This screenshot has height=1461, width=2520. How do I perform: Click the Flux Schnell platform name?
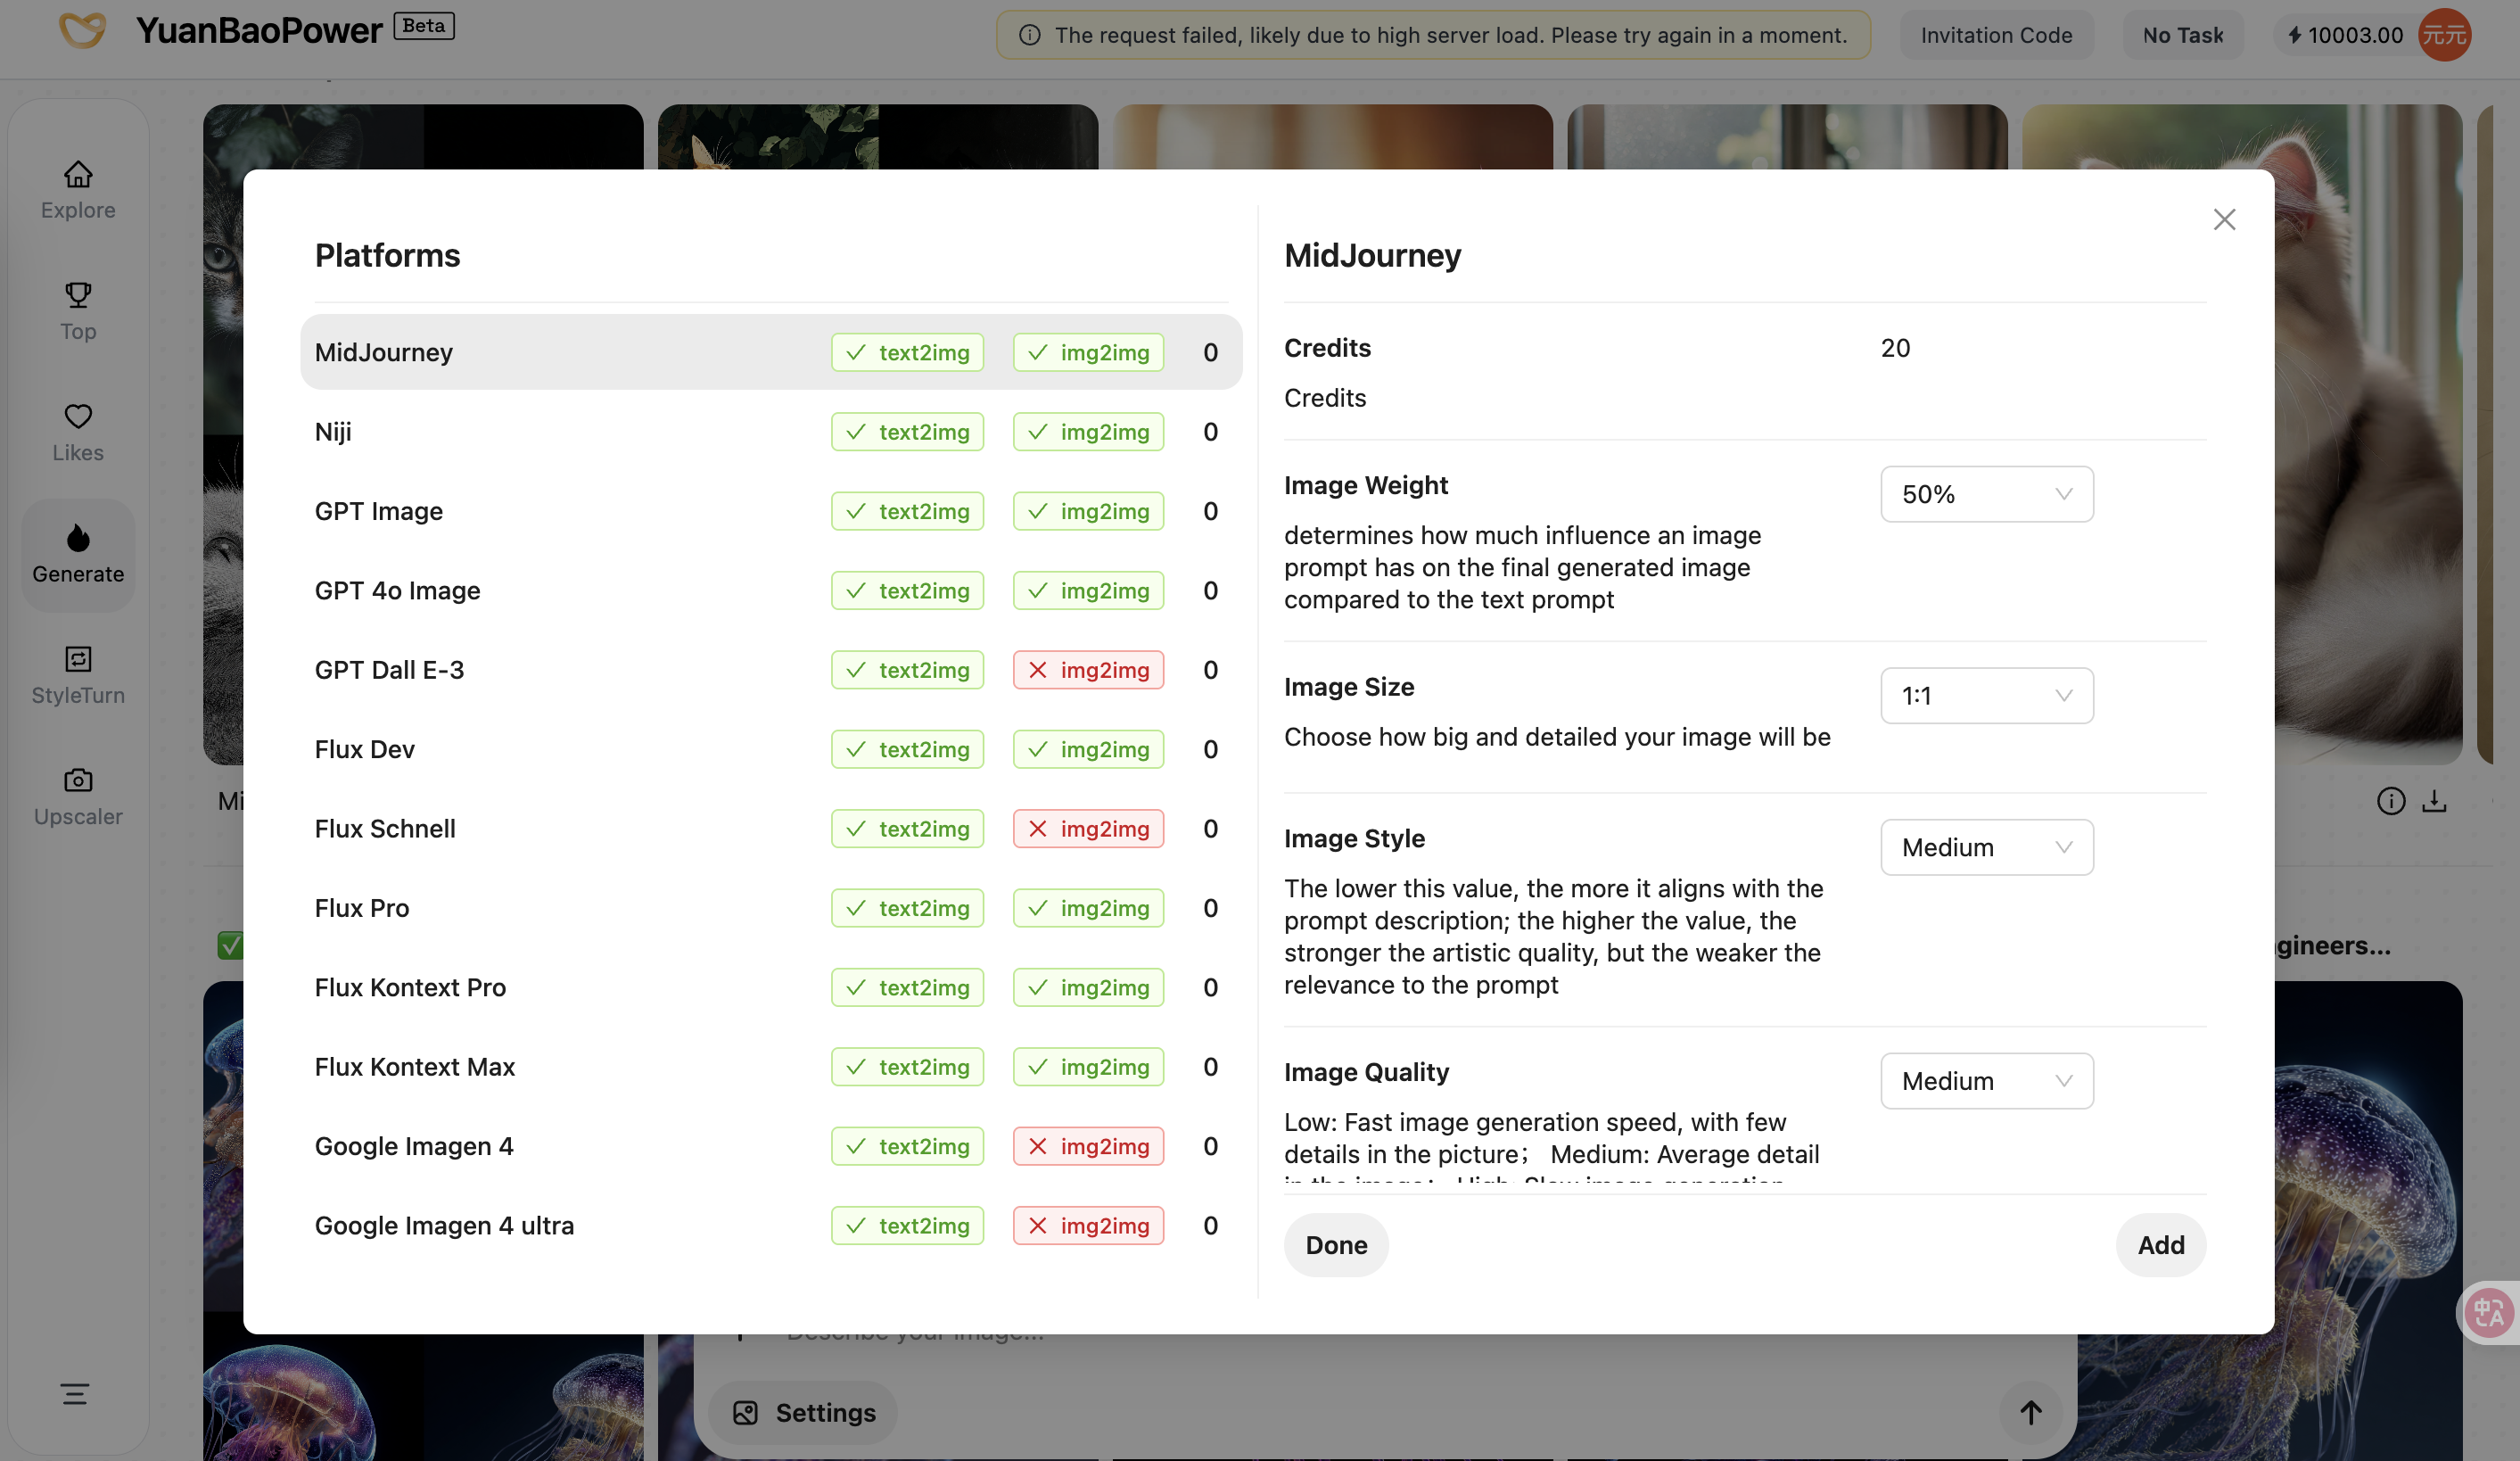point(385,829)
